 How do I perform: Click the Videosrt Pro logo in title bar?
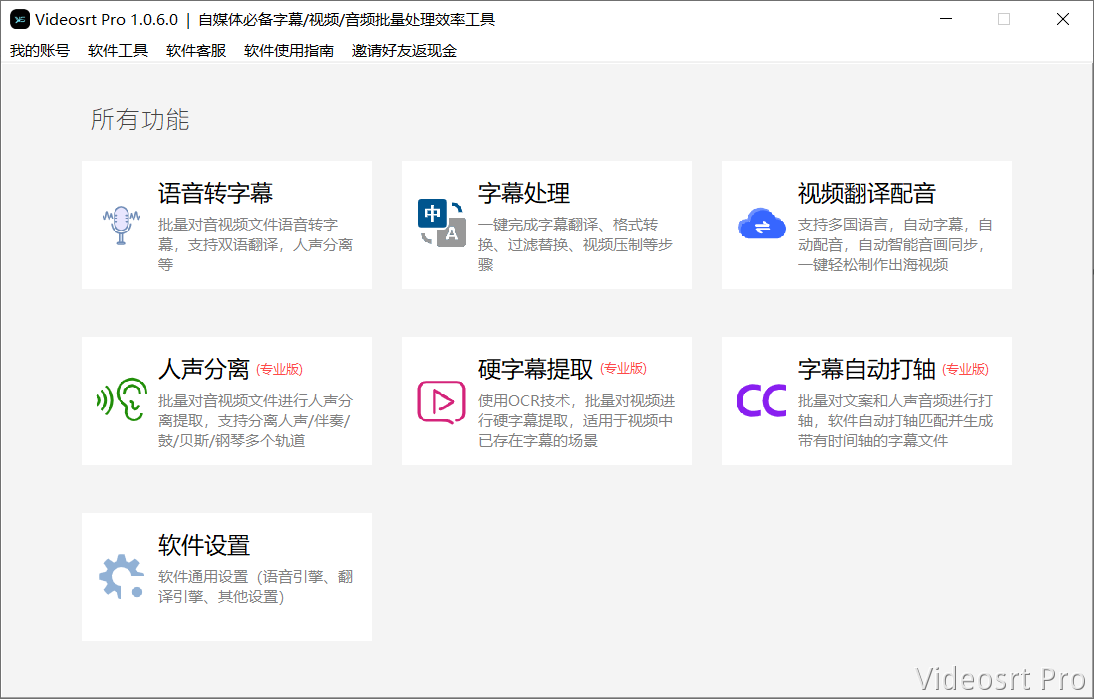point(15,19)
